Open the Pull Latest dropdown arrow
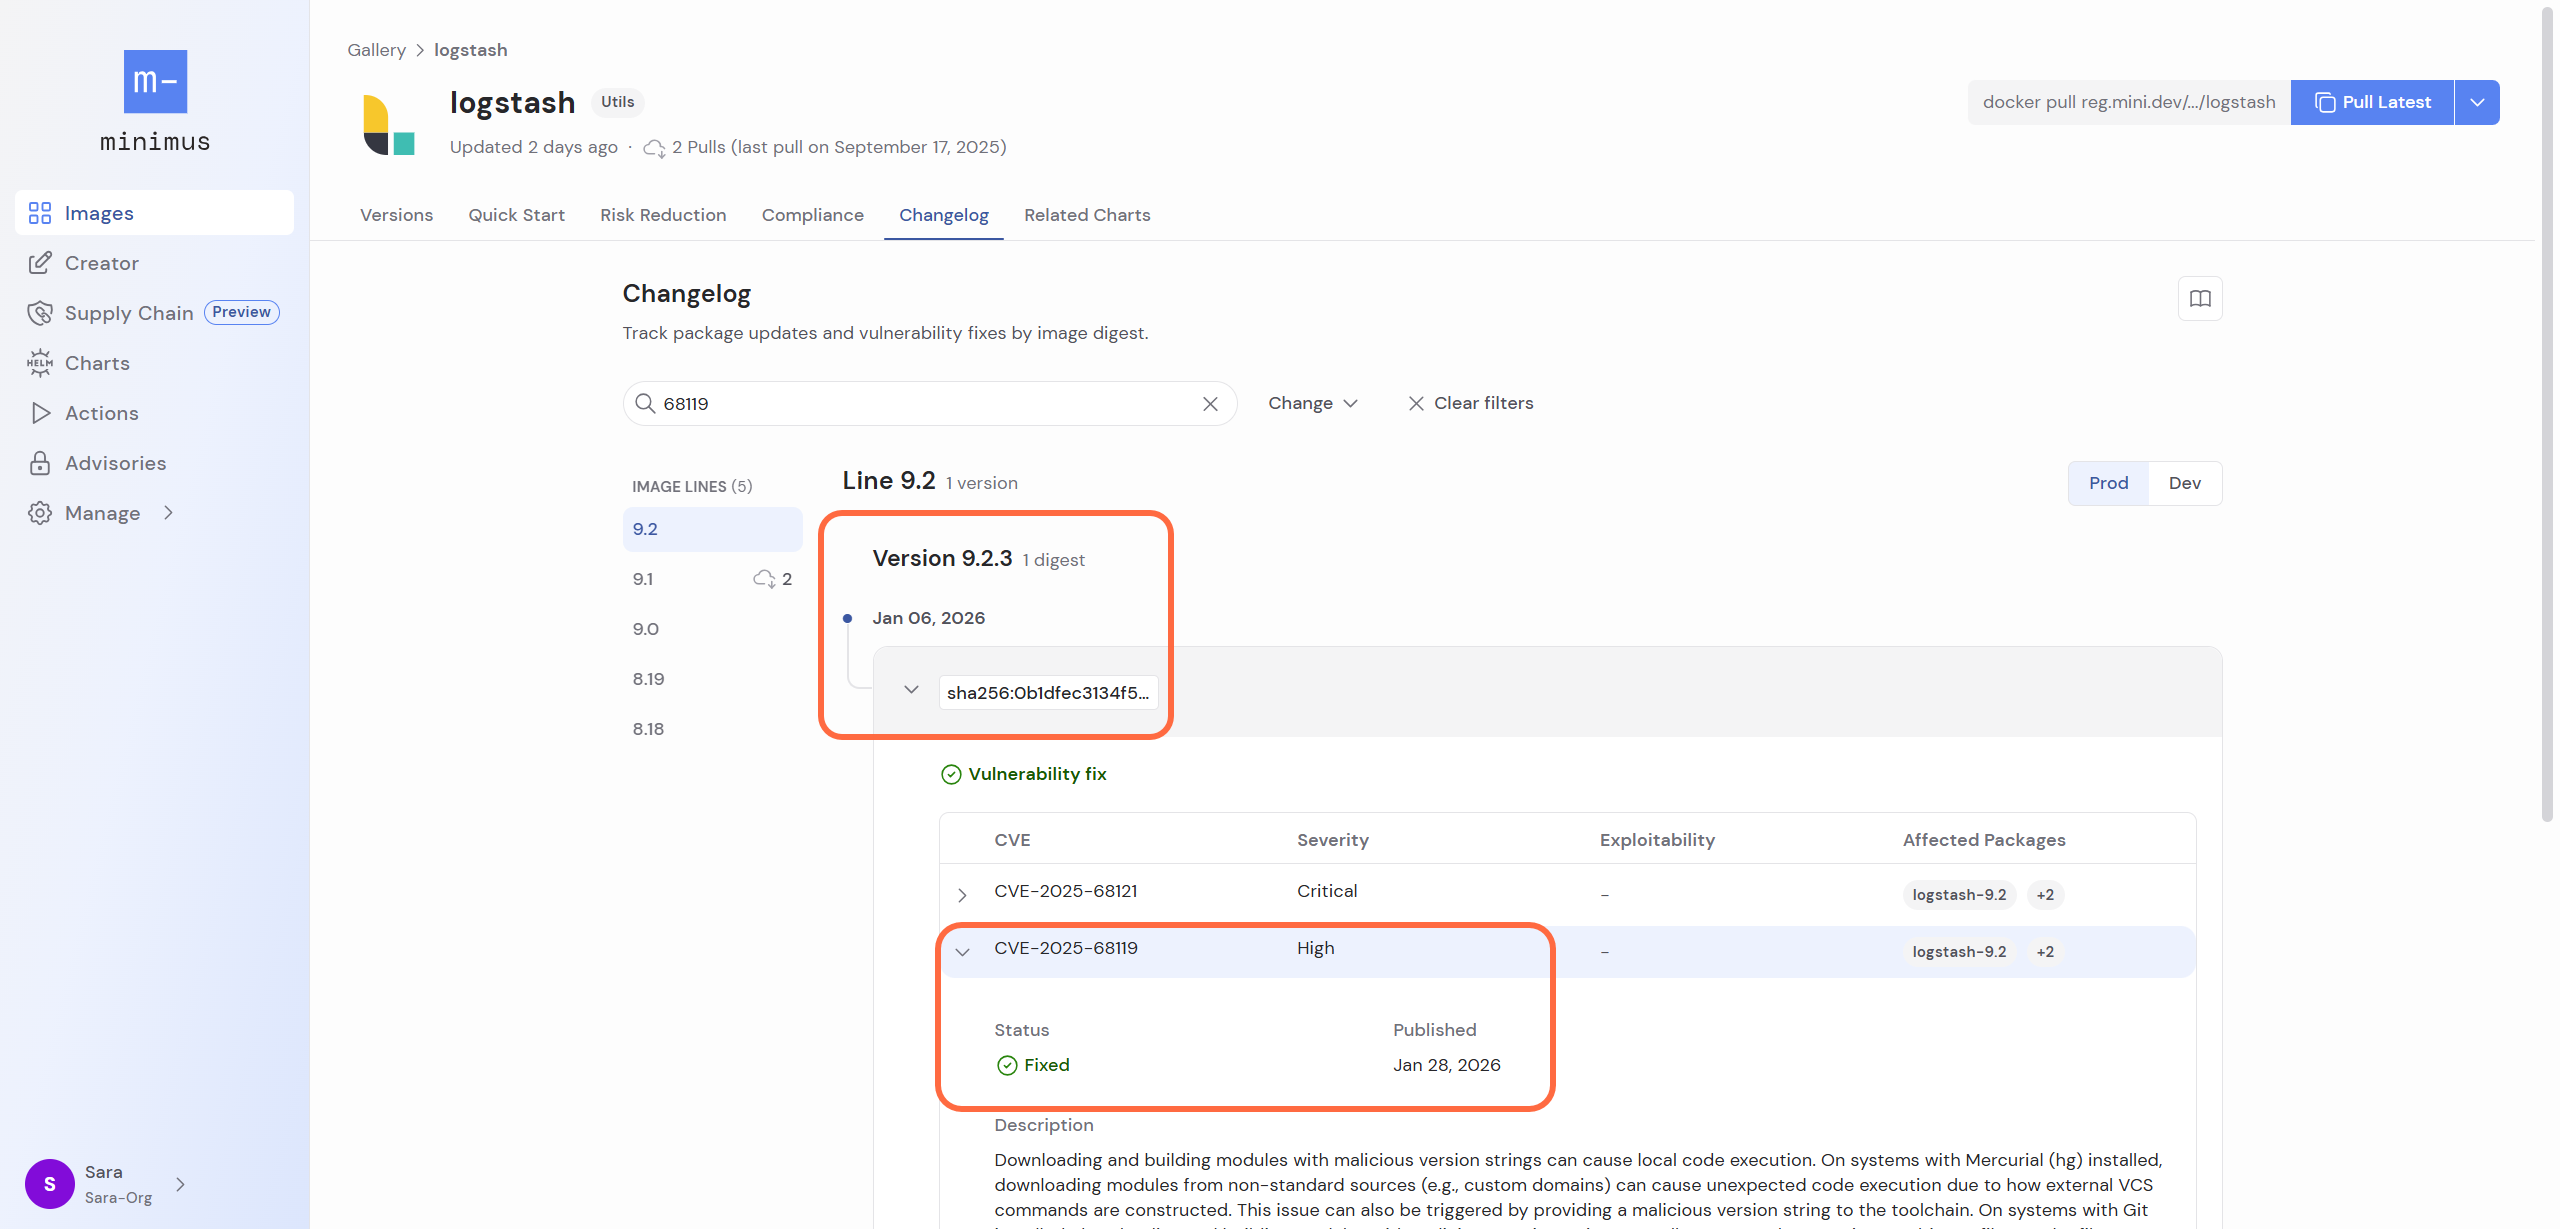The width and height of the screenshot is (2560, 1229). (x=2477, y=102)
